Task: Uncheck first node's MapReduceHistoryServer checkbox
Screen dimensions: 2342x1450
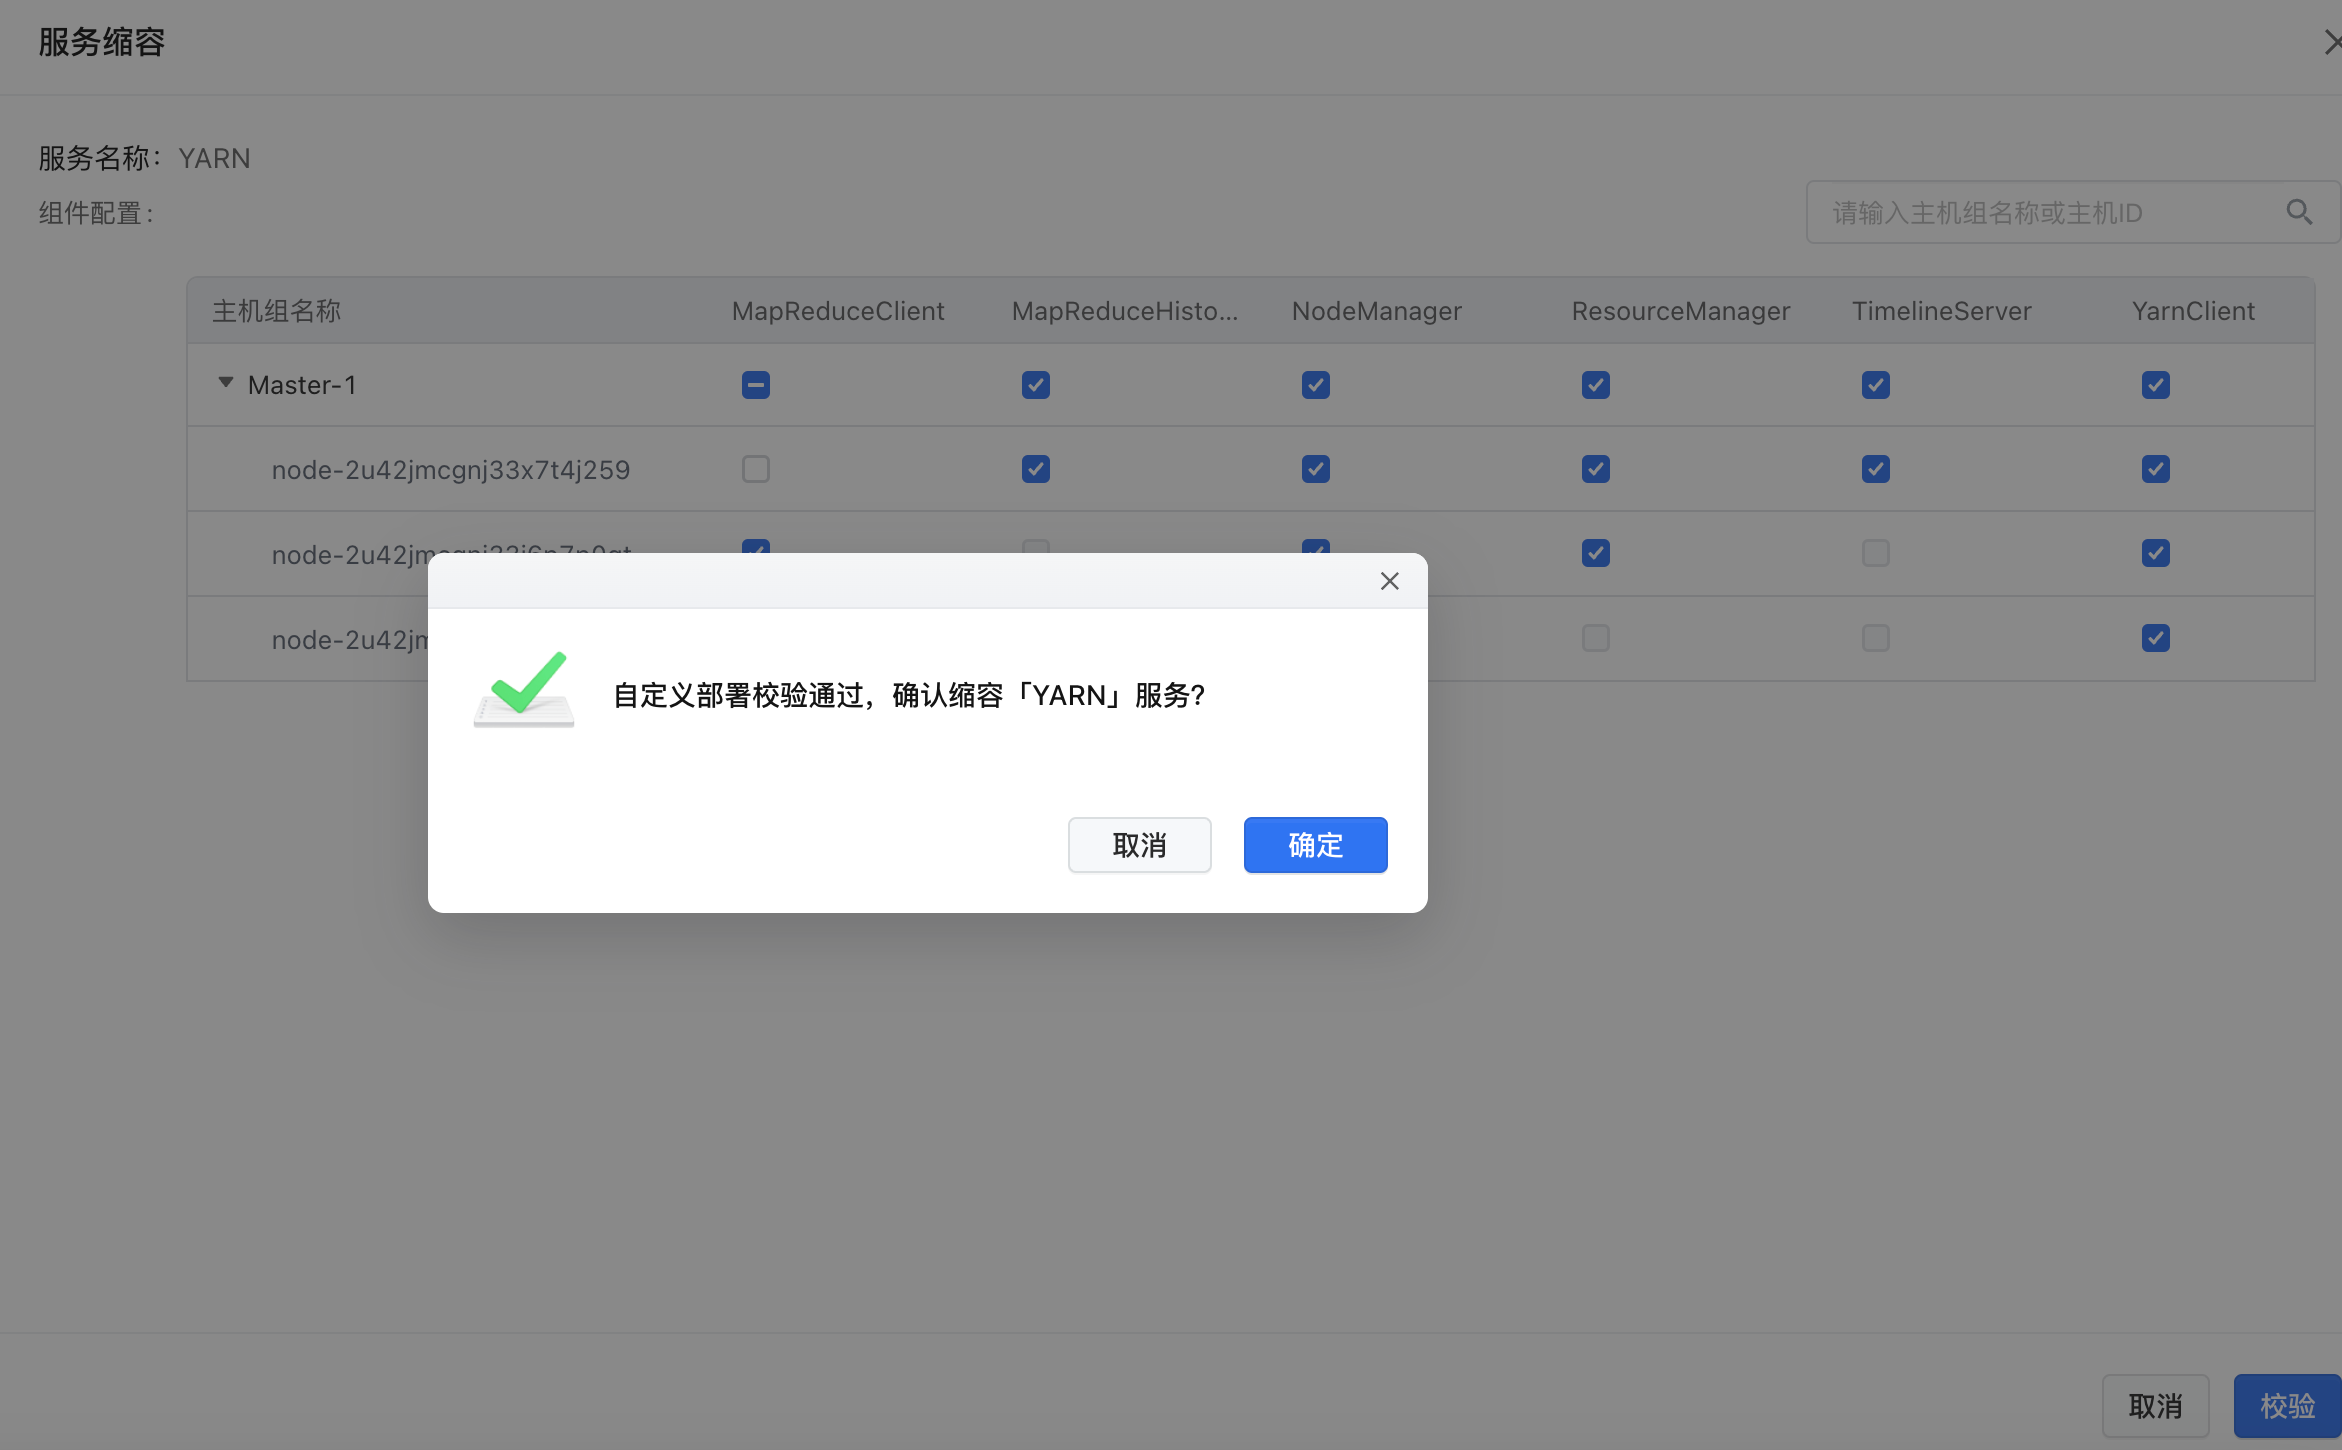Action: [1036, 469]
